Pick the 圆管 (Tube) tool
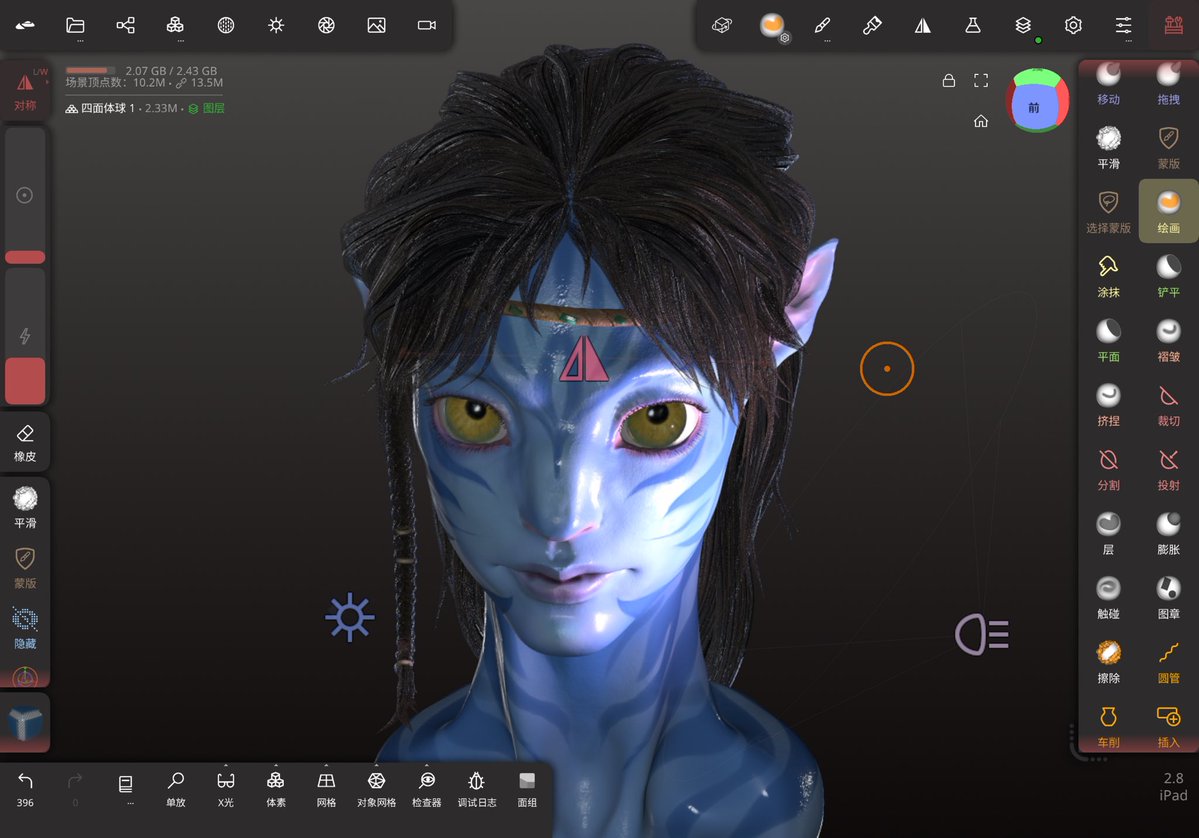 [x=1168, y=661]
